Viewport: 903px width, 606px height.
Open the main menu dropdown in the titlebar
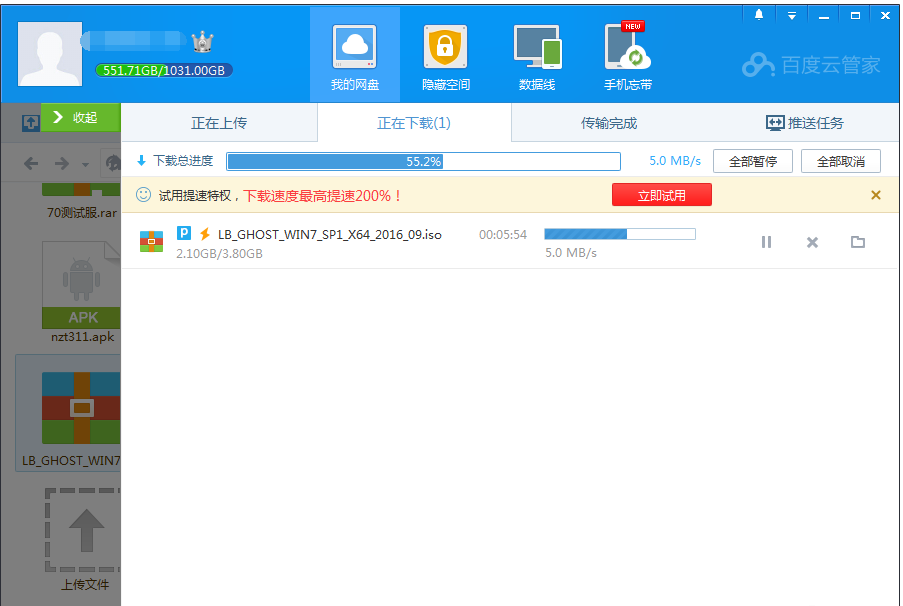pos(791,14)
